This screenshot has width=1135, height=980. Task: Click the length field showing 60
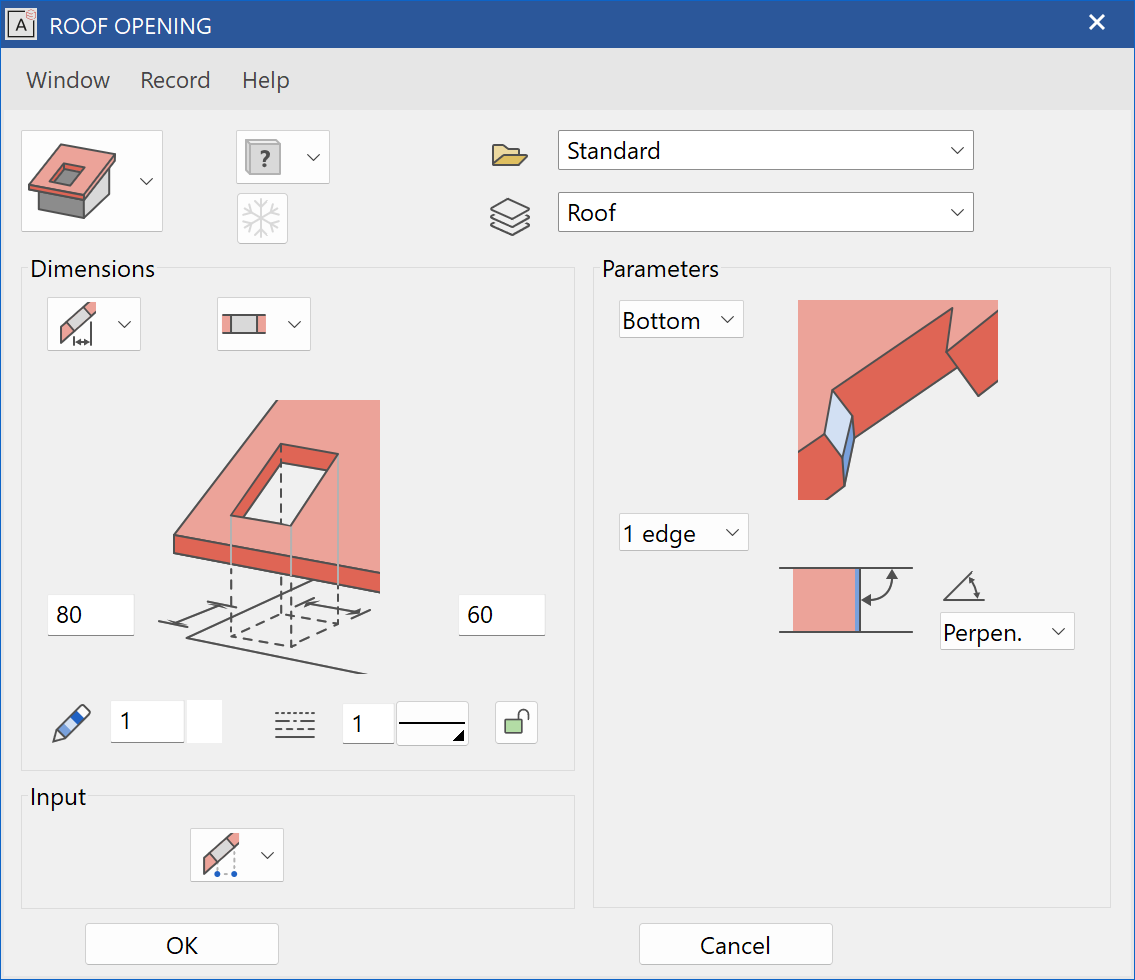pos(502,614)
